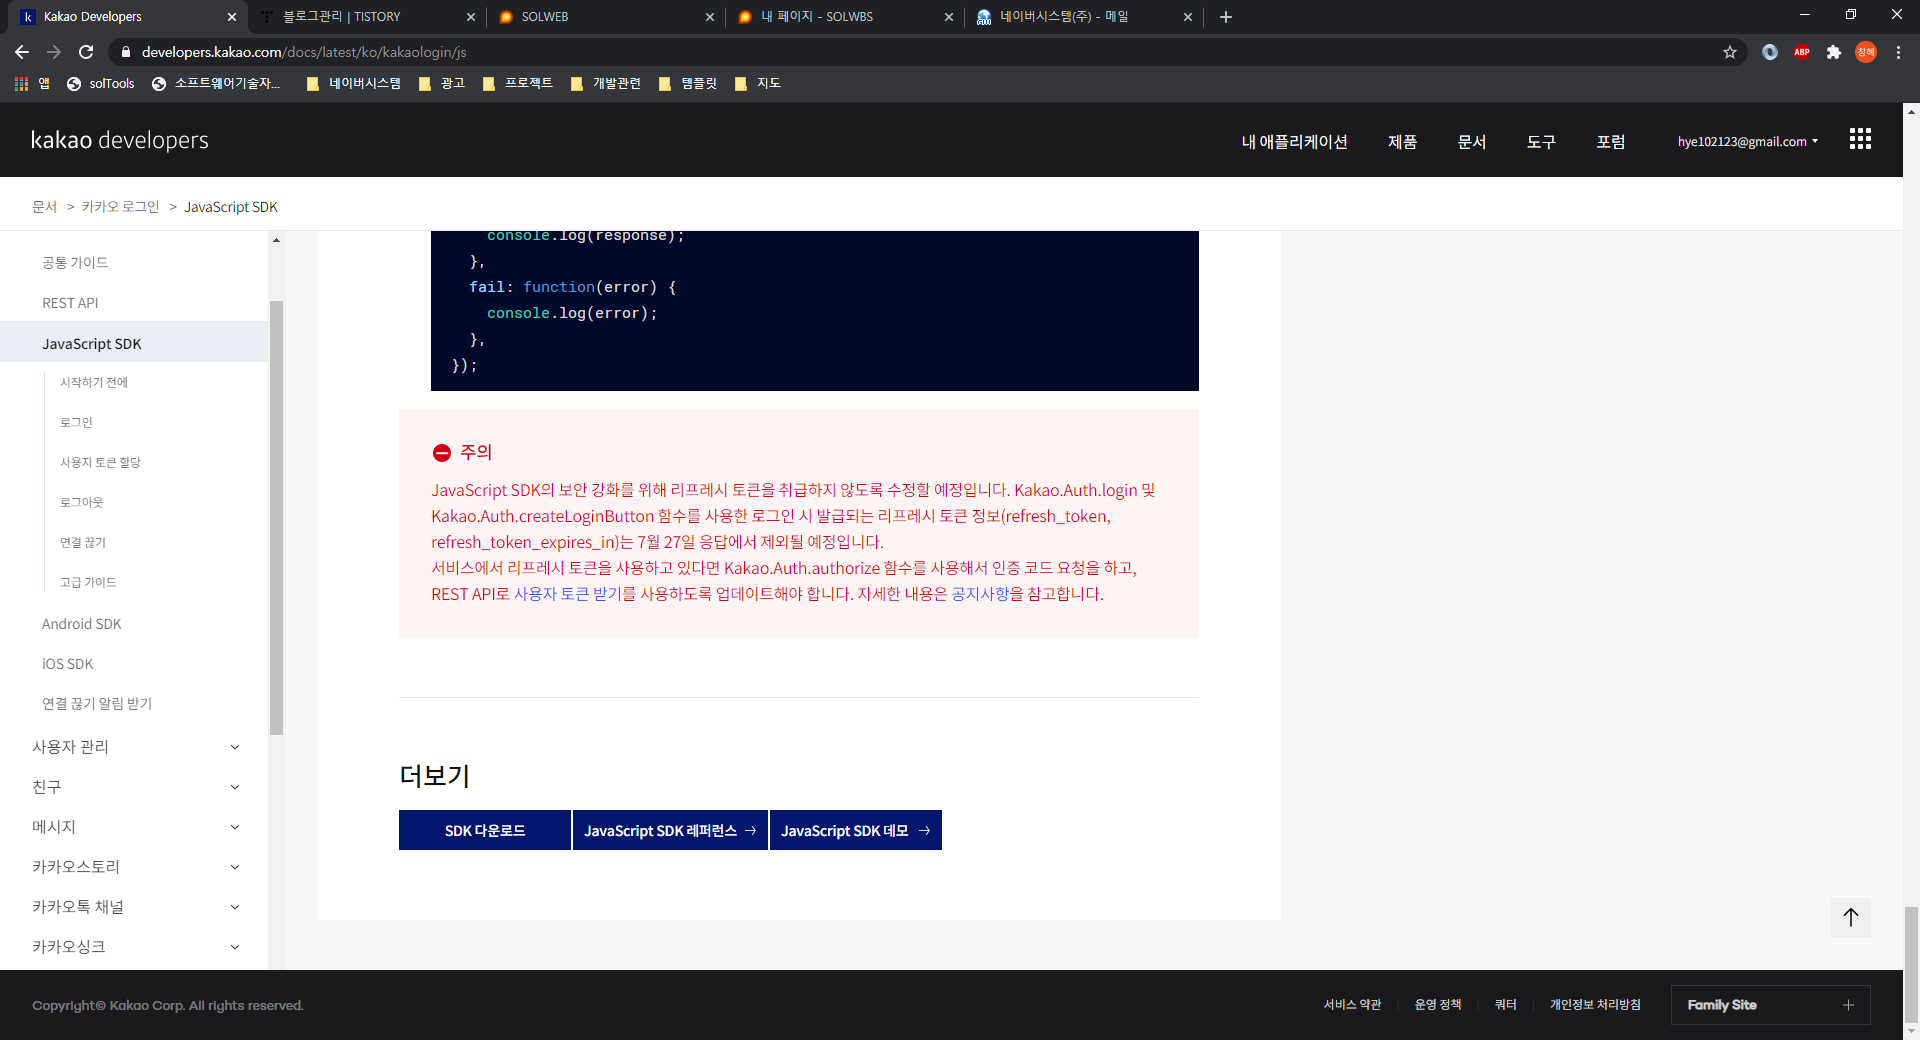Click the site lock icon in address bar

(x=125, y=52)
